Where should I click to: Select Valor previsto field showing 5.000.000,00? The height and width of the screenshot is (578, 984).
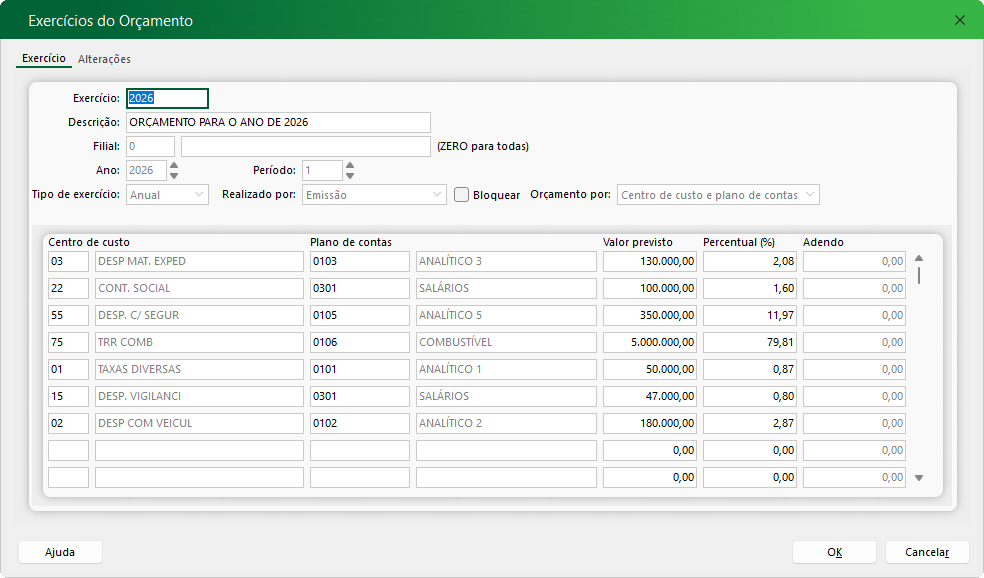click(650, 342)
